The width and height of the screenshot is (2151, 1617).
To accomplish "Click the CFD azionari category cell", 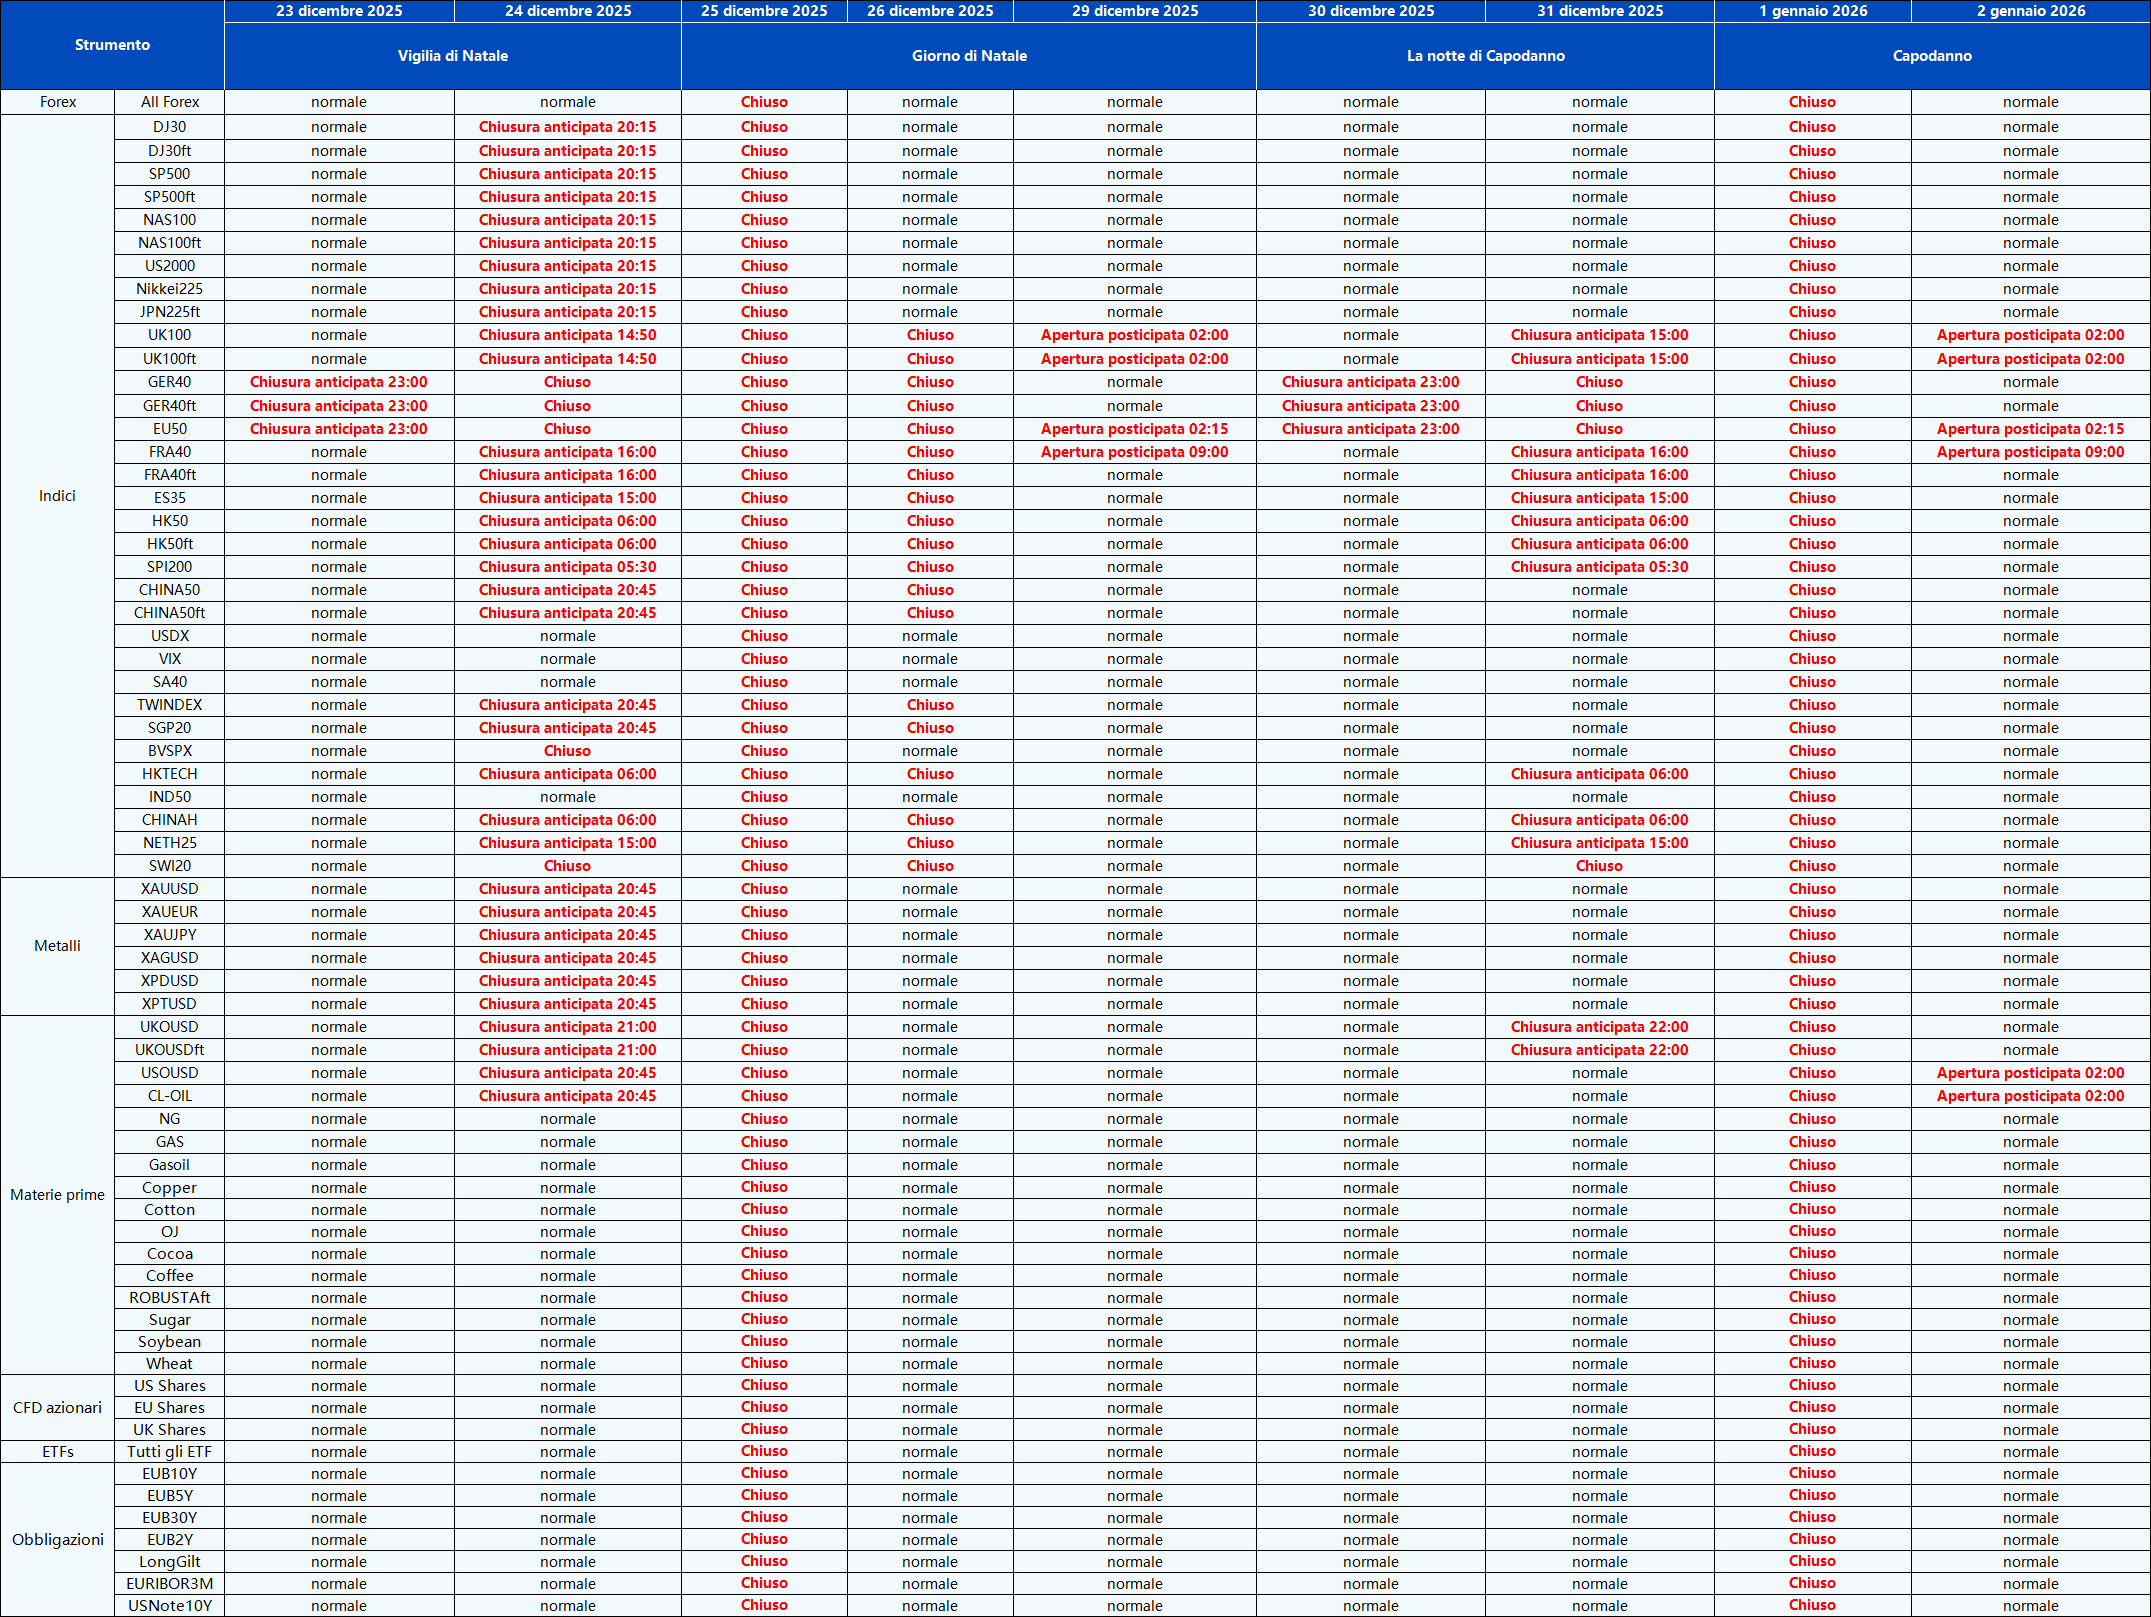I will point(57,1408).
